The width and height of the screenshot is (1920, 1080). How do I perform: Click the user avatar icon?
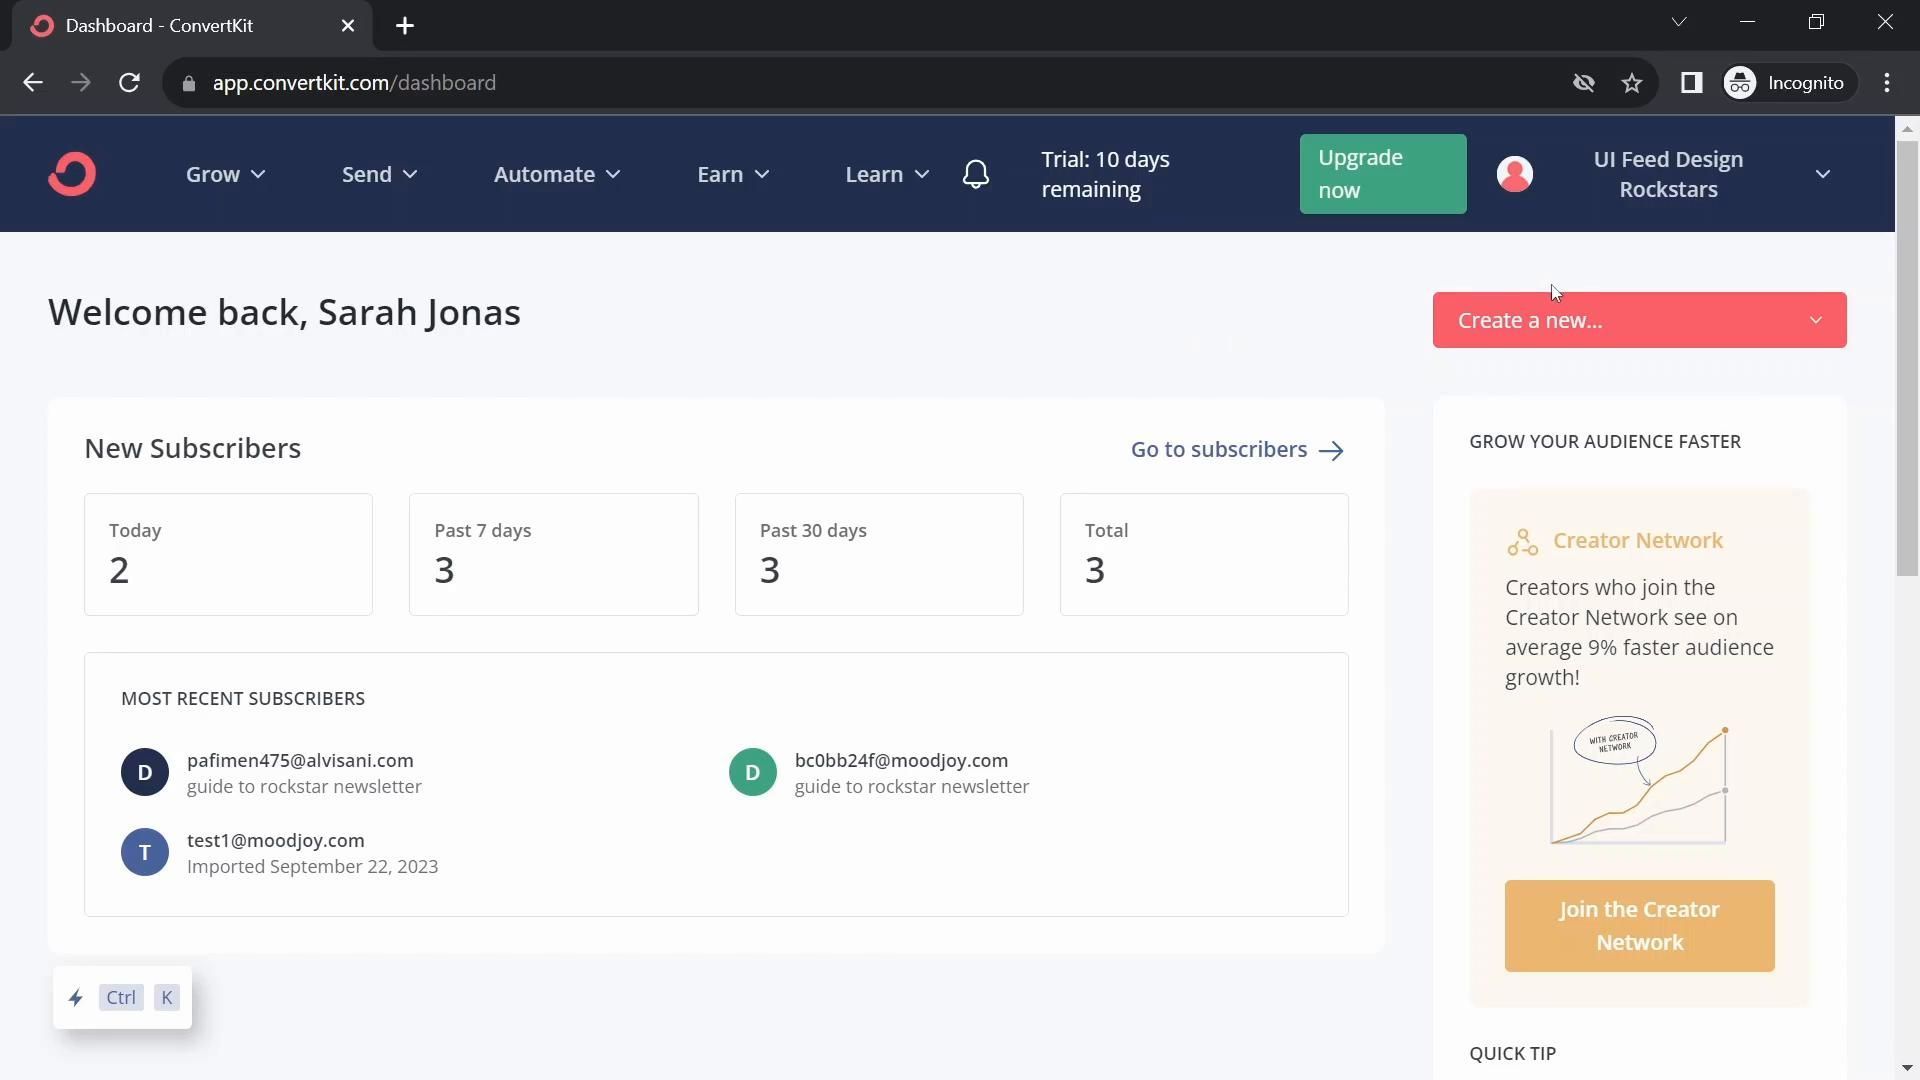(1514, 174)
